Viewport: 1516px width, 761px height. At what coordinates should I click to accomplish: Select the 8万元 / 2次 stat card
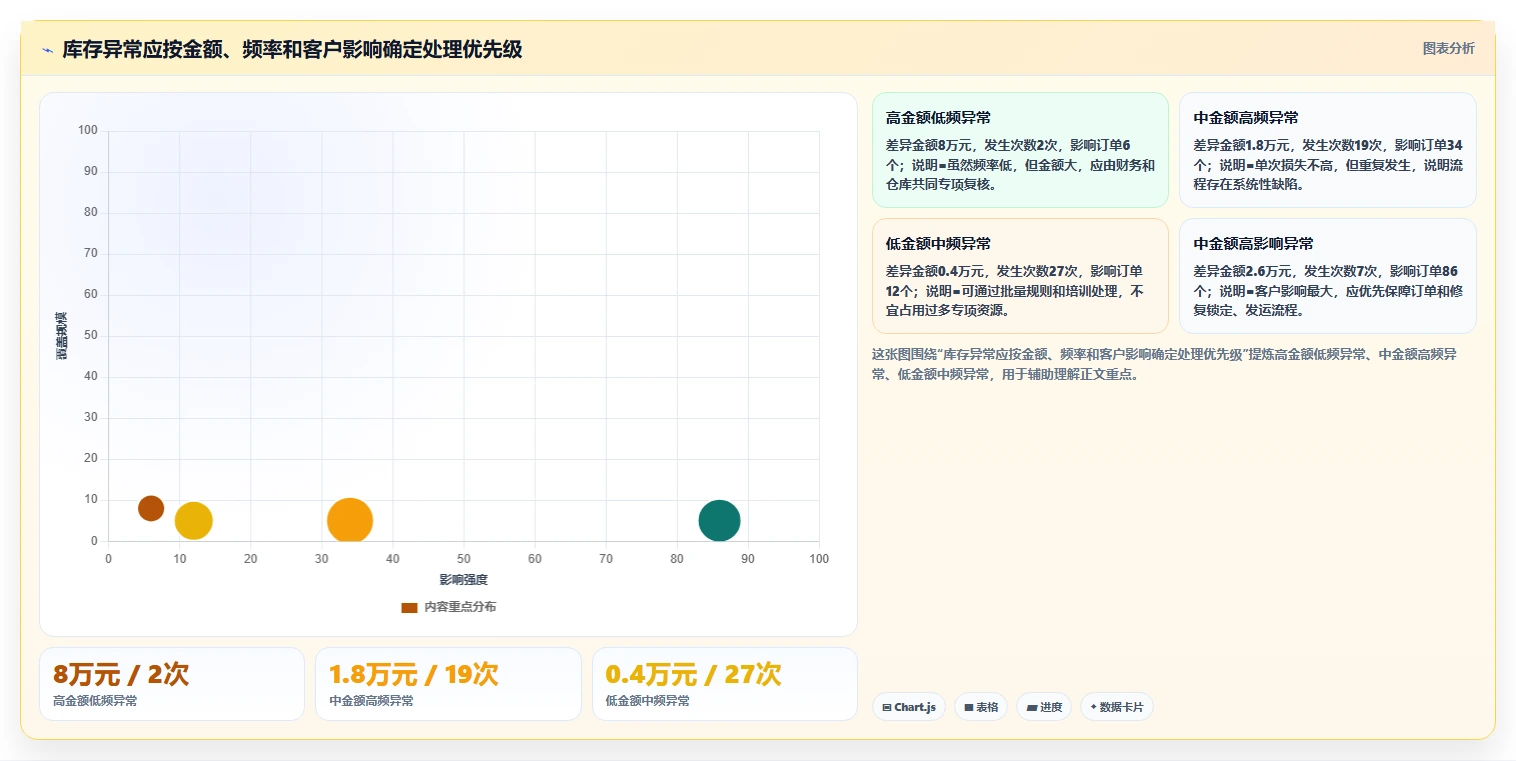172,684
